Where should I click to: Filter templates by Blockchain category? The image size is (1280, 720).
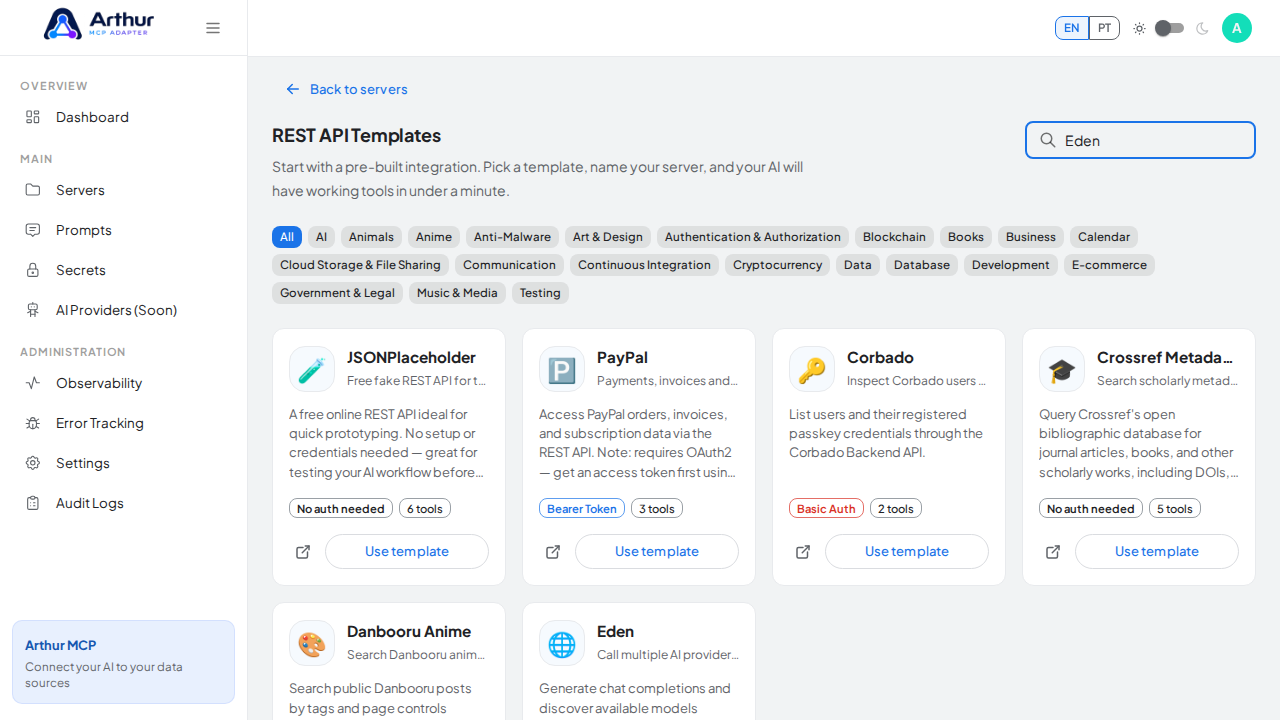coord(894,237)
